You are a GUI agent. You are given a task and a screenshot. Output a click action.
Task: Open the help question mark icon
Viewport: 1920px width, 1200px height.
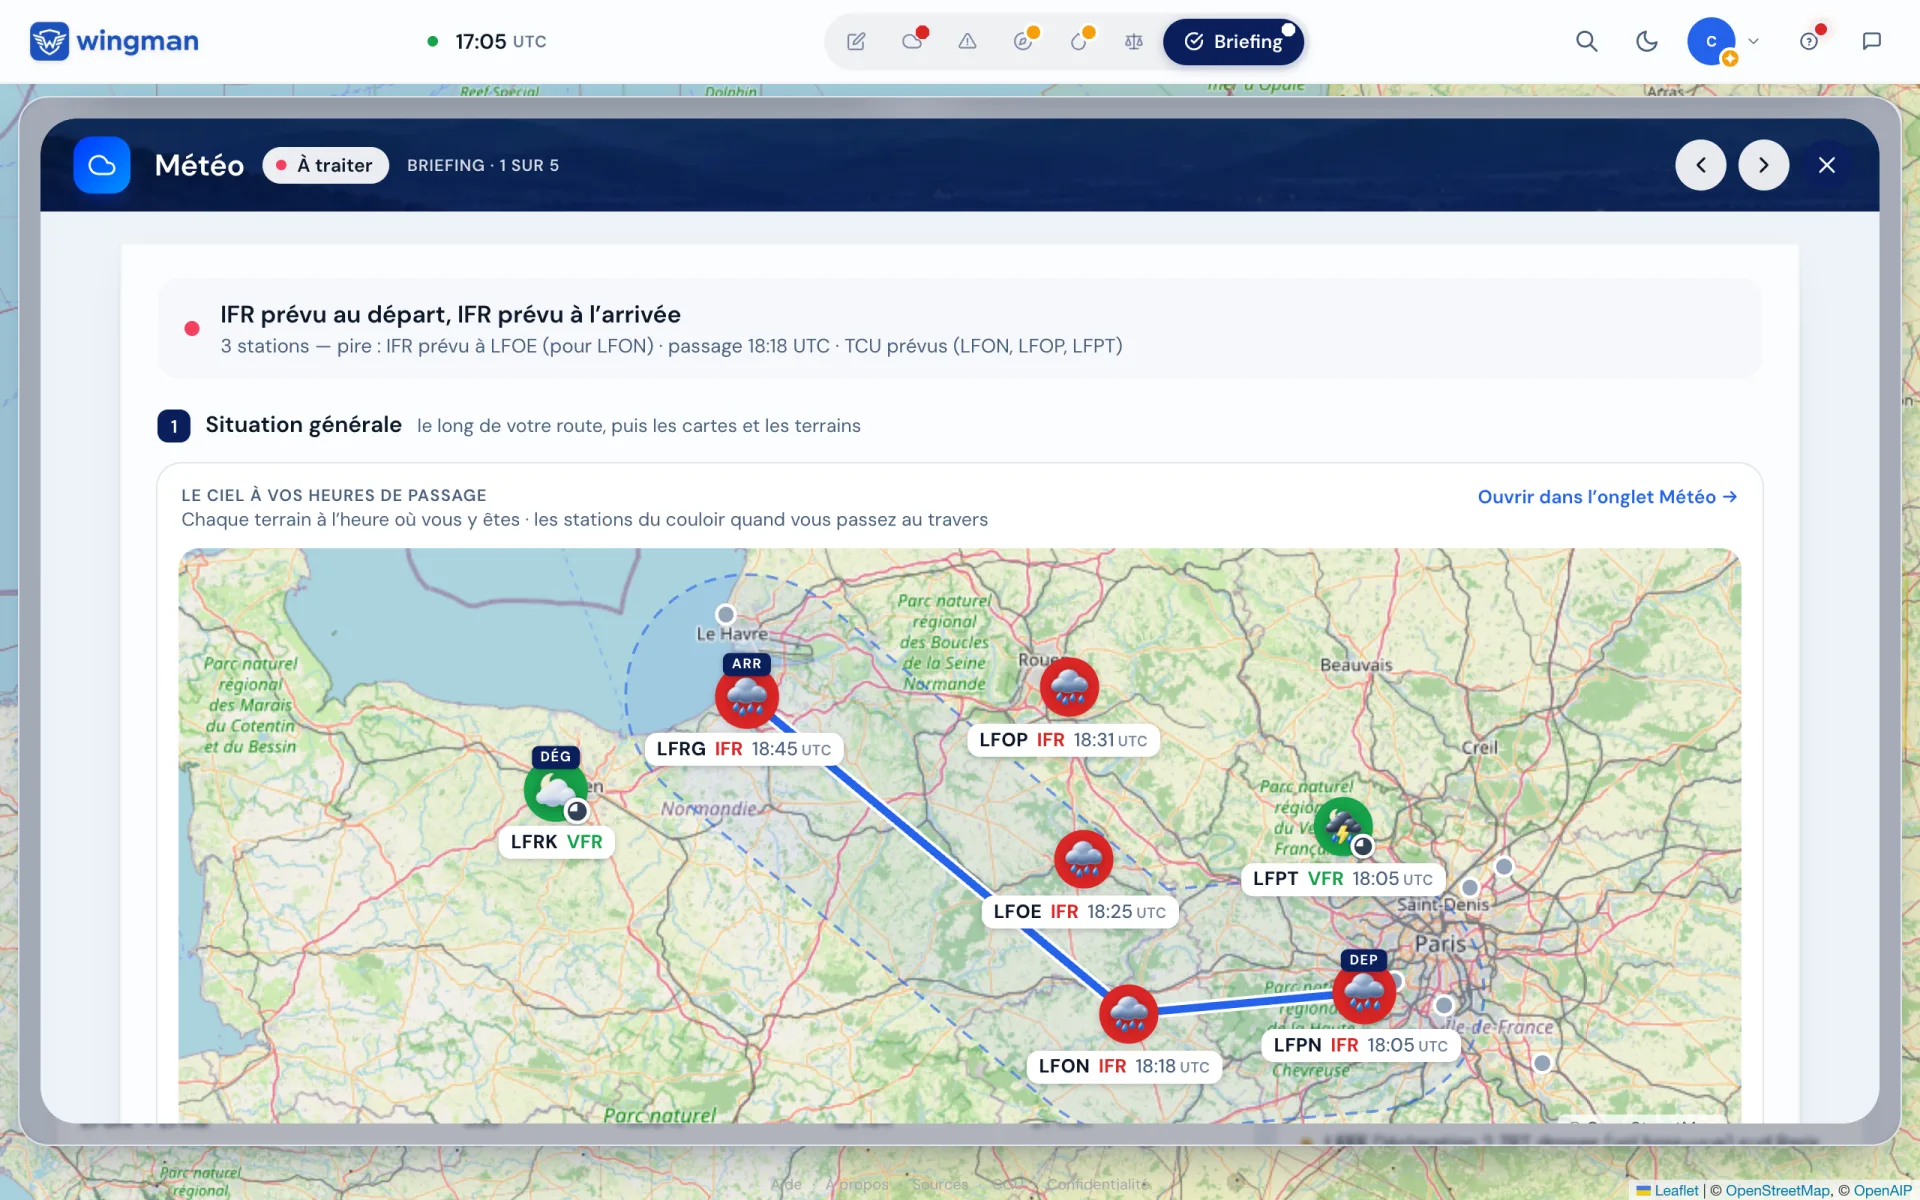click(x=1809, y=42)
